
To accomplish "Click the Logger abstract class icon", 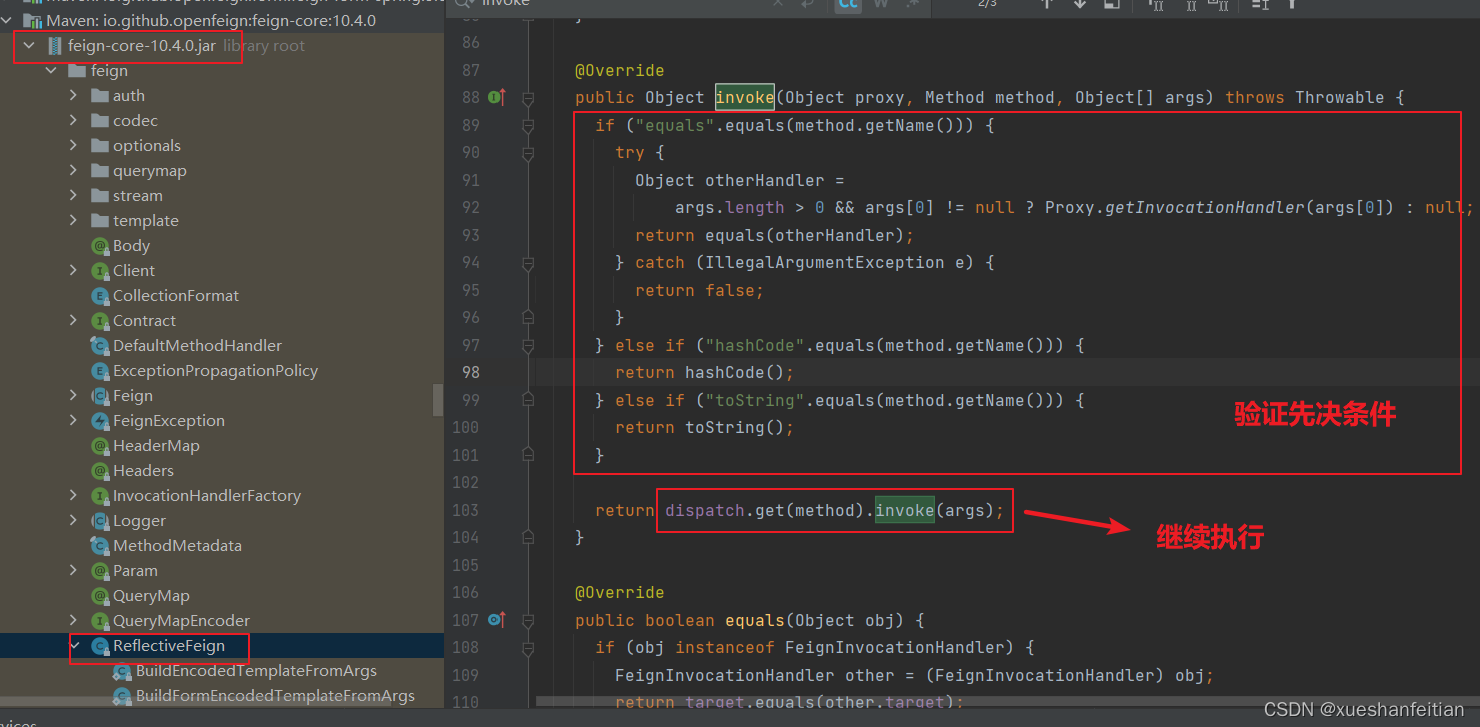I will point(99,521).
